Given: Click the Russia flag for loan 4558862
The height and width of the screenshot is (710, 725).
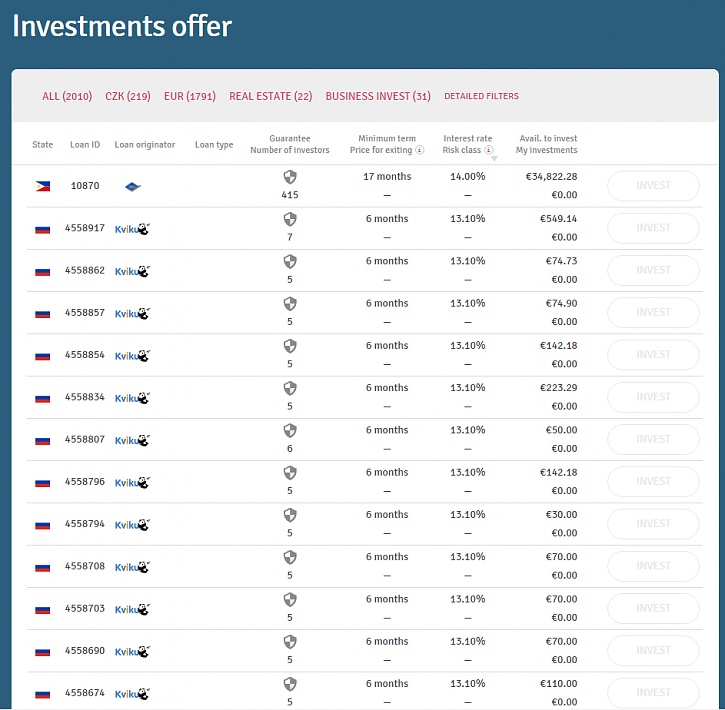Looking at the screenshot, I should pyautogui.click(x=43, y=272).
